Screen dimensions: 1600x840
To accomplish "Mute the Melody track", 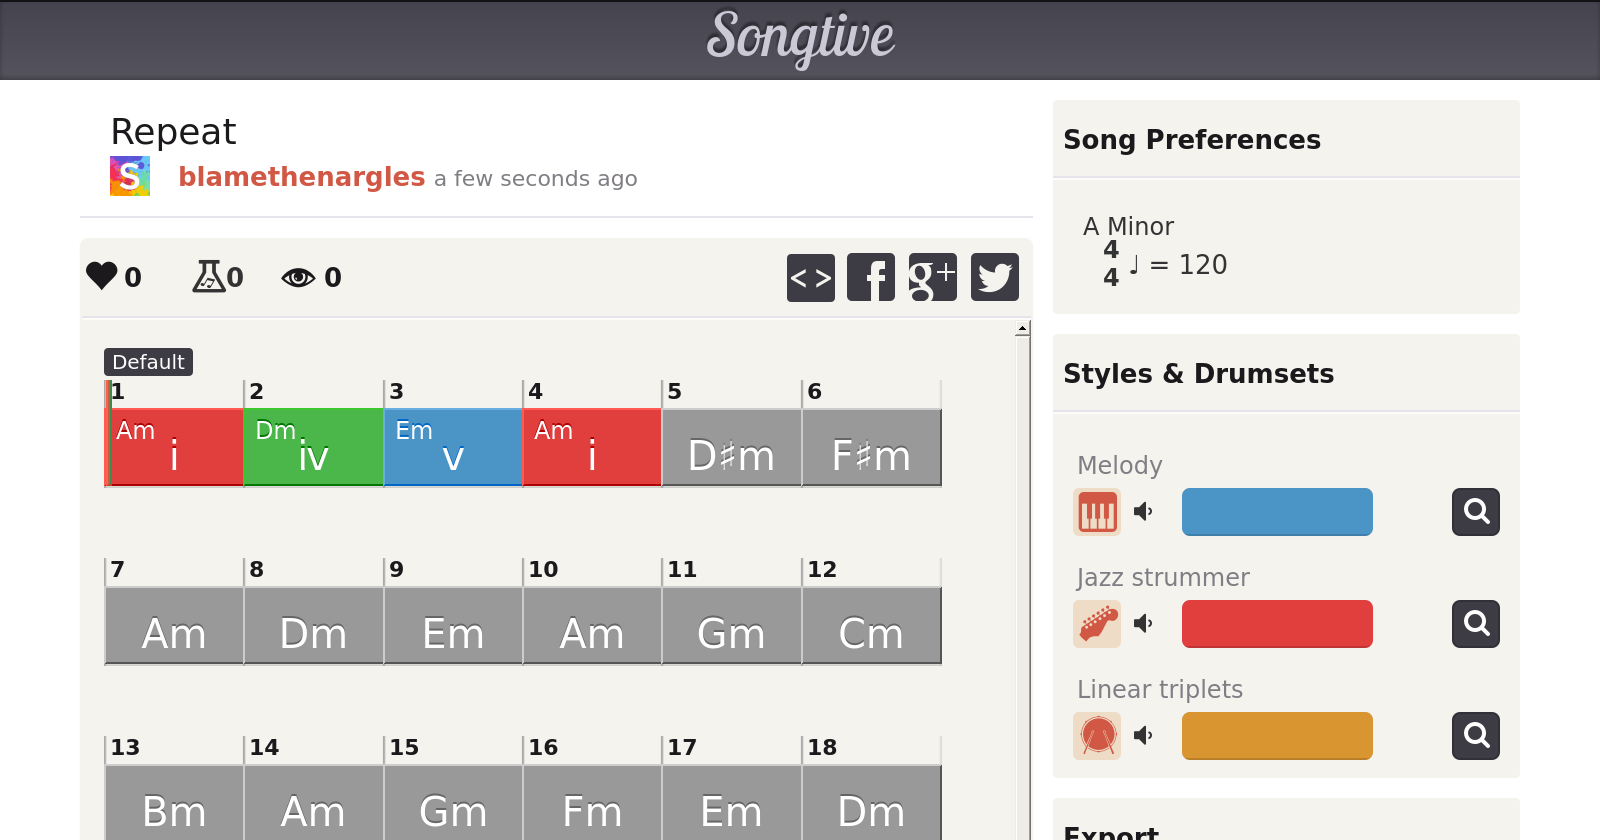I will point(1143,512).
